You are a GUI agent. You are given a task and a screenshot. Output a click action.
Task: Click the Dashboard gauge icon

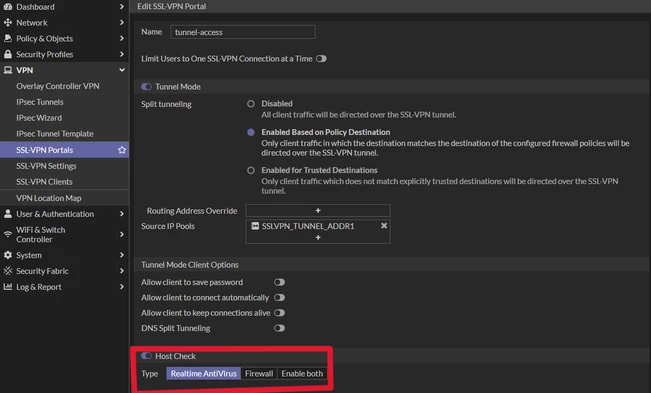pyautogui.click(x=7, y=7)
